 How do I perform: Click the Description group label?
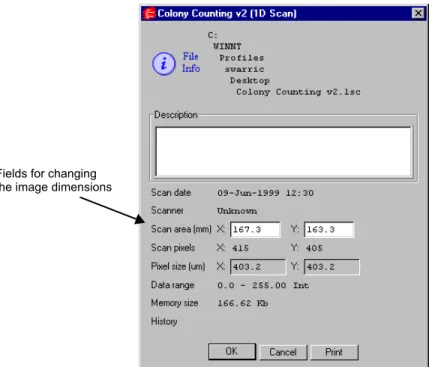176,115
